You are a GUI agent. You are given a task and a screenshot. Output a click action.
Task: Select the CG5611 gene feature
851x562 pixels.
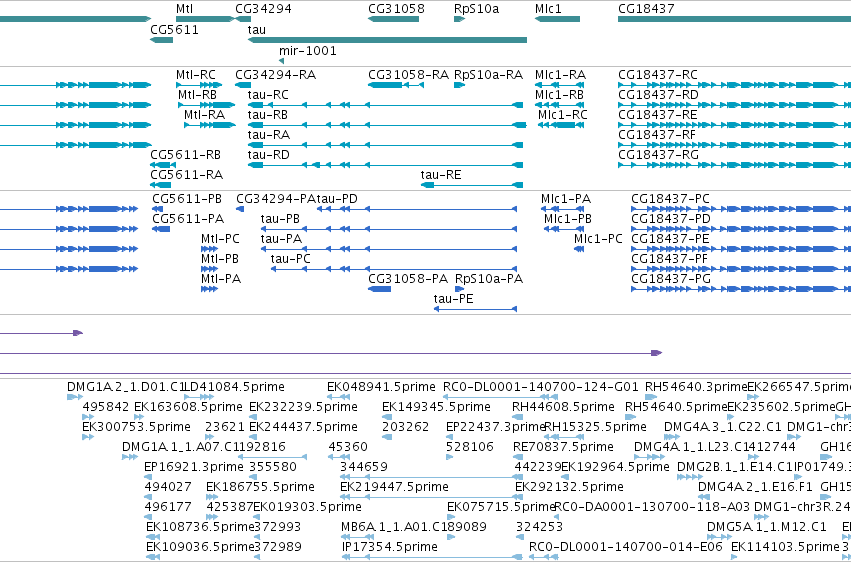point(161,40)
